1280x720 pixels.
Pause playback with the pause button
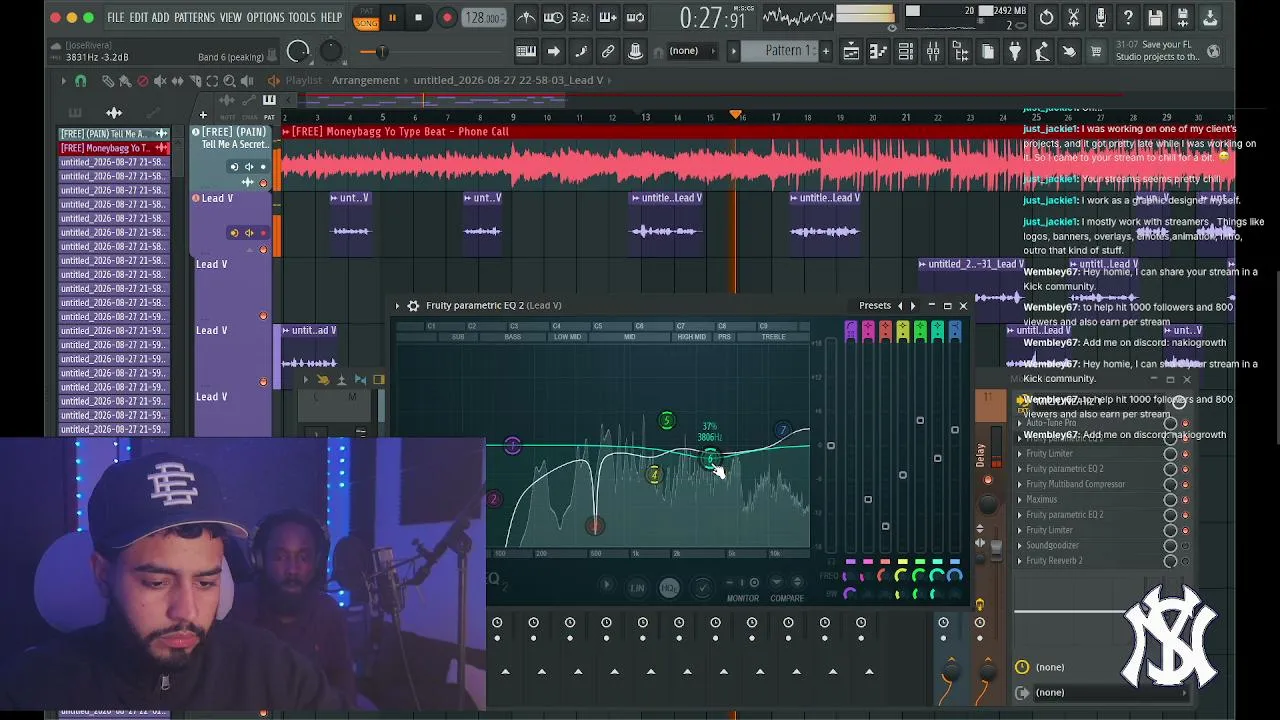(392, 17)
